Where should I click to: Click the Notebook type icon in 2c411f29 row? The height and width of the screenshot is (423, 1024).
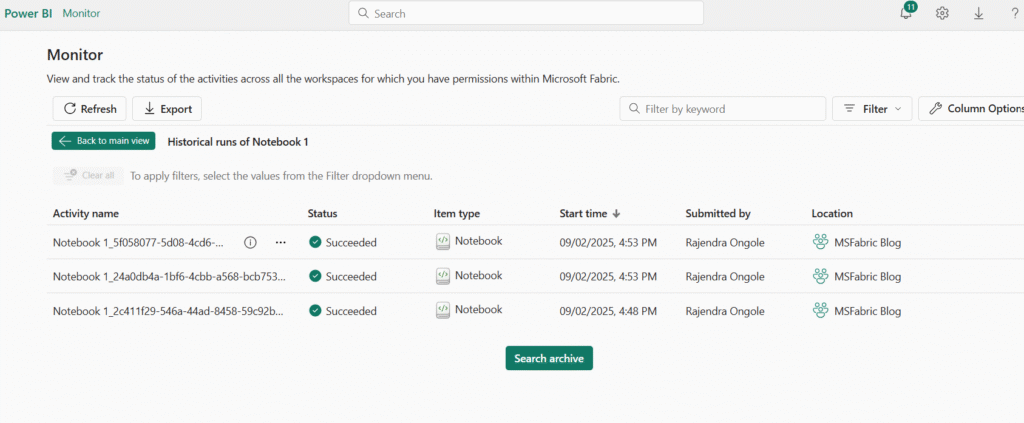[443, 310]
